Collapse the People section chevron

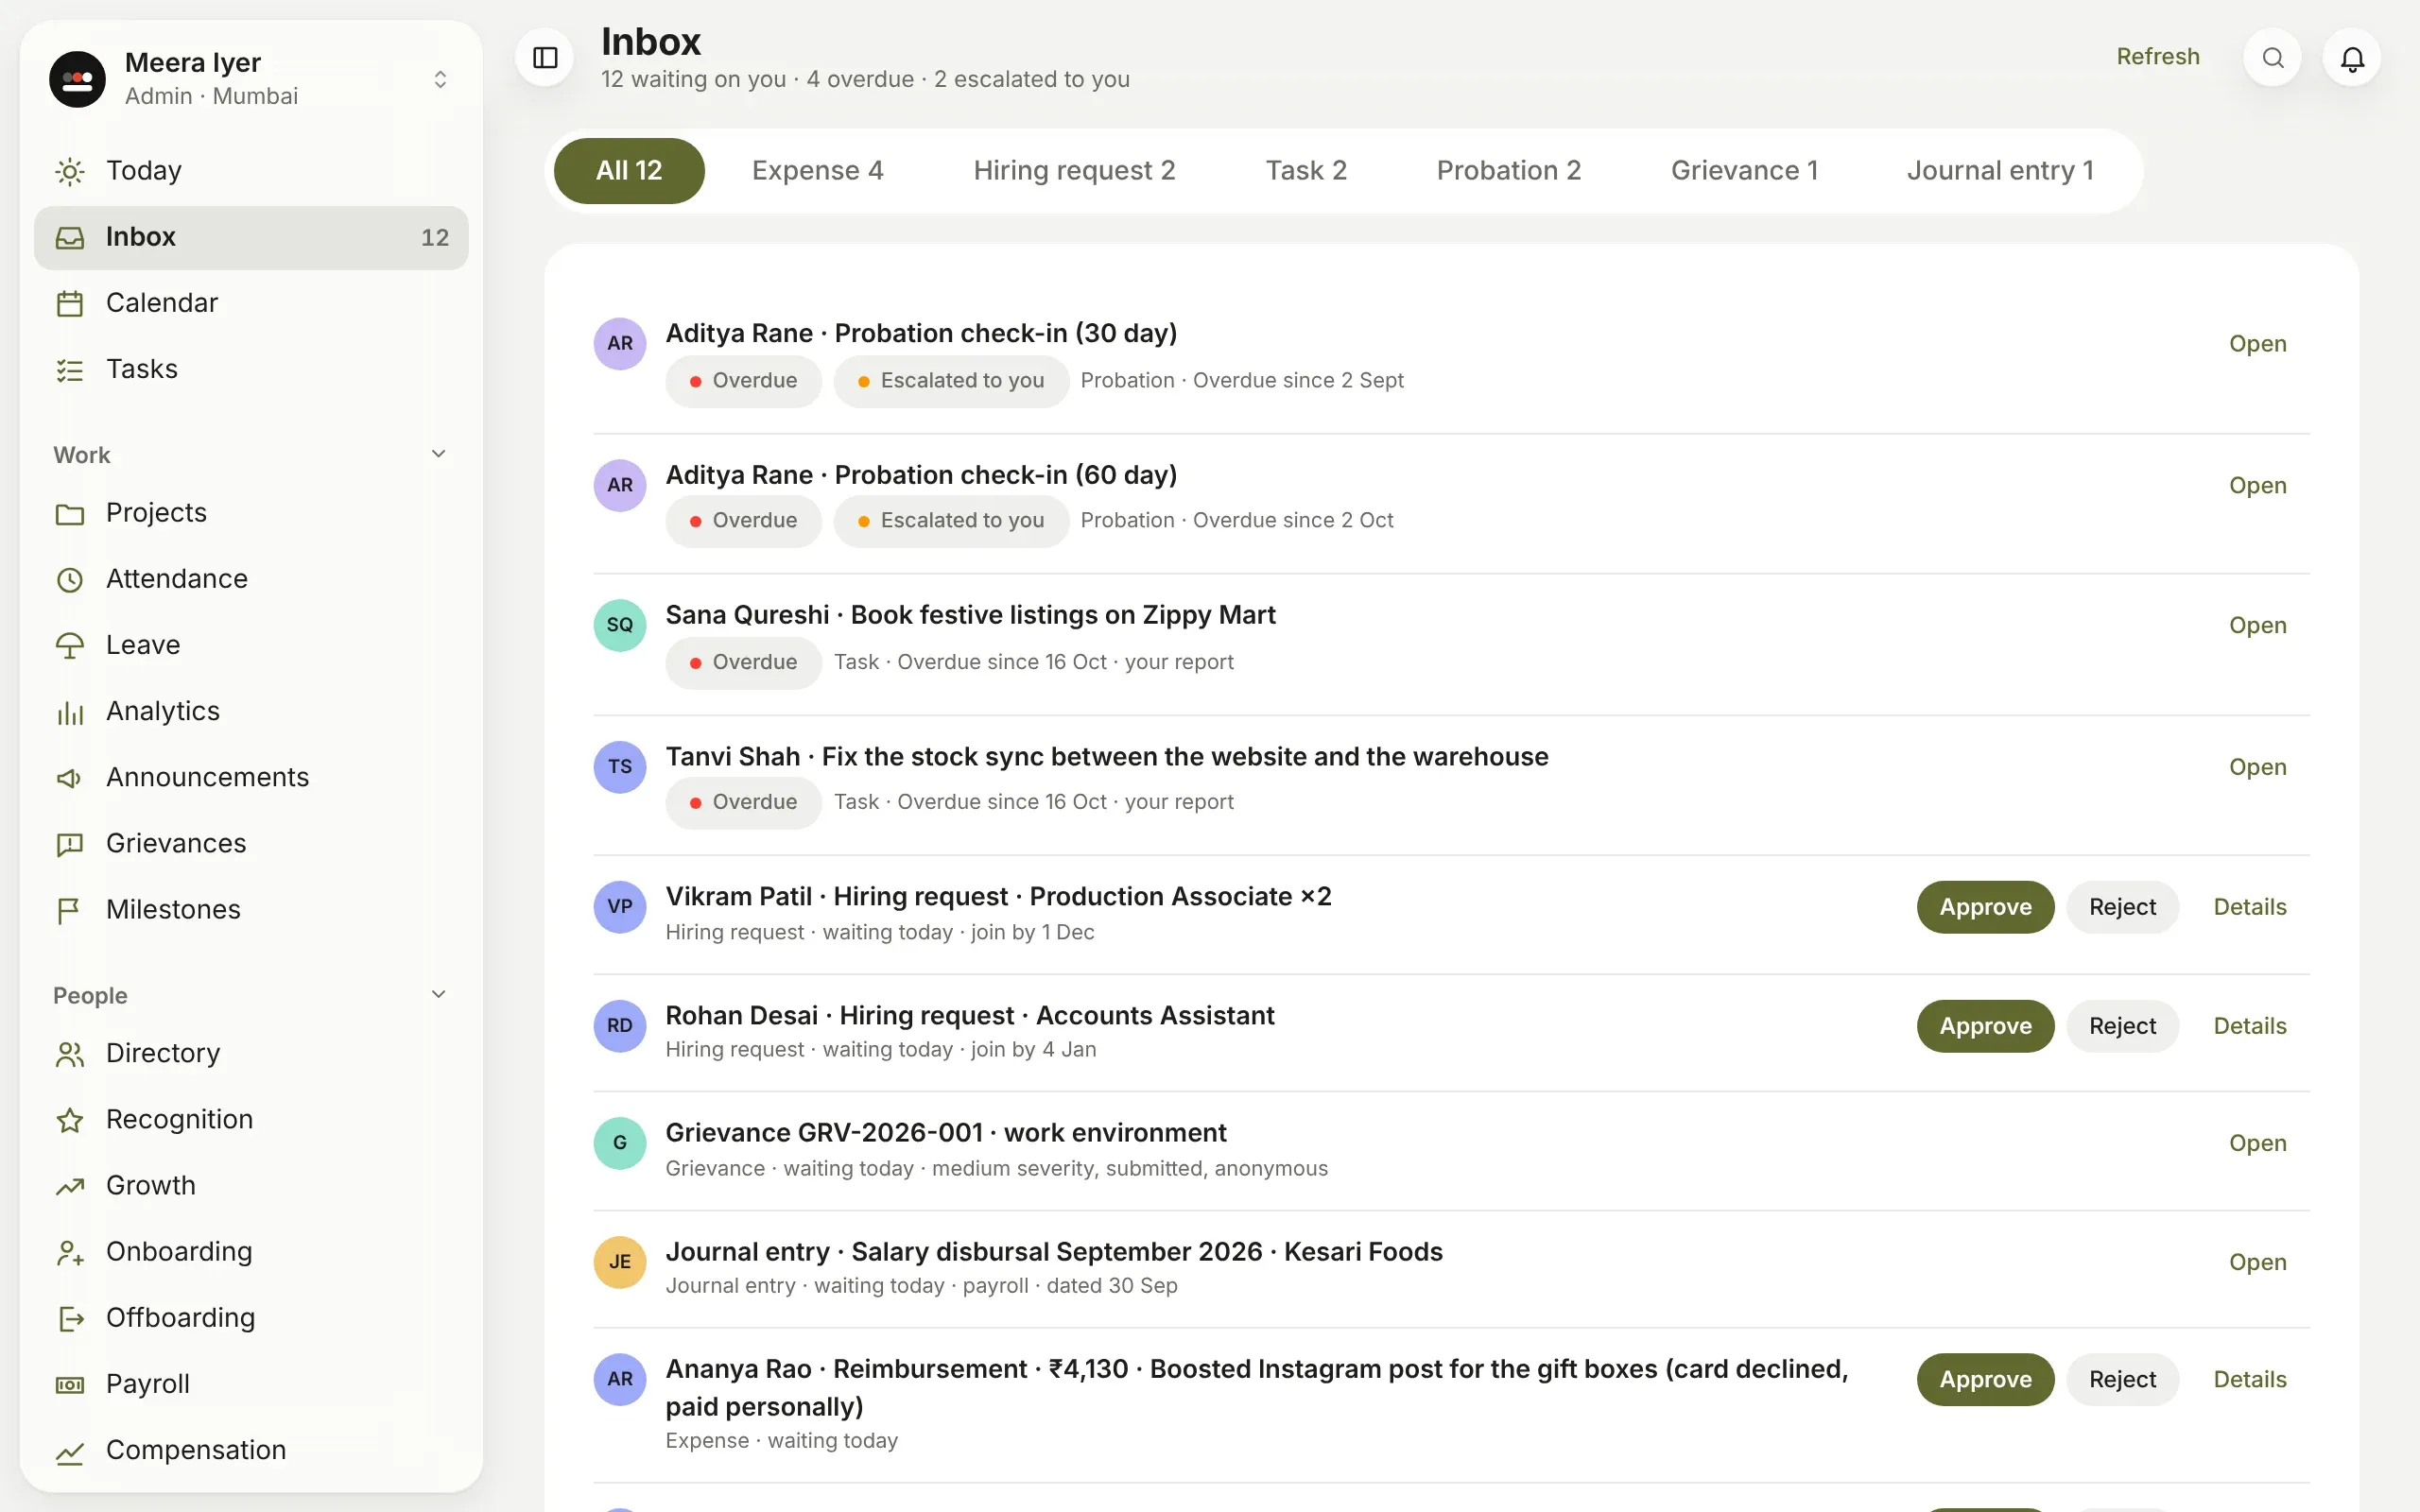tap(438, 994)
